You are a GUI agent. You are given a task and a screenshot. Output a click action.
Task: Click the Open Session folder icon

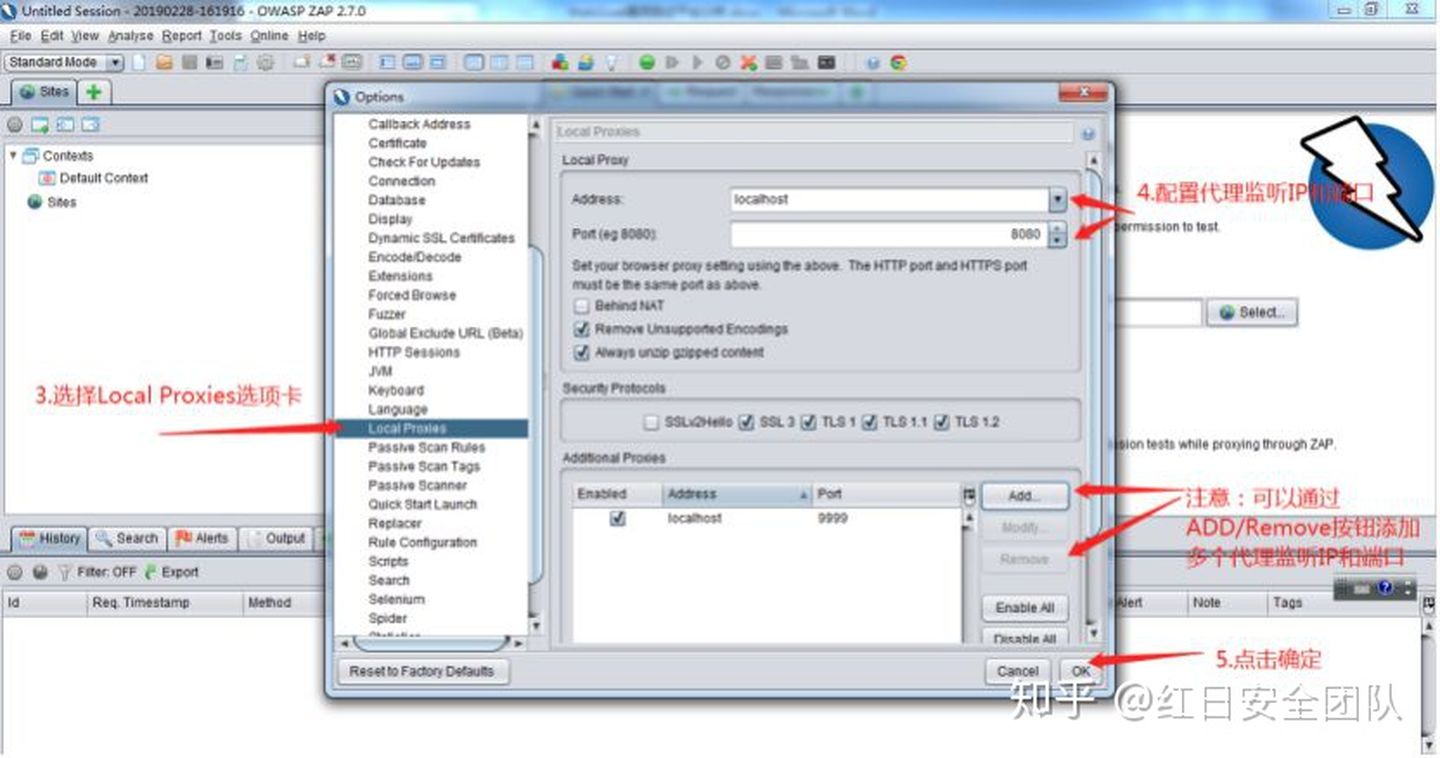(164, 62)
